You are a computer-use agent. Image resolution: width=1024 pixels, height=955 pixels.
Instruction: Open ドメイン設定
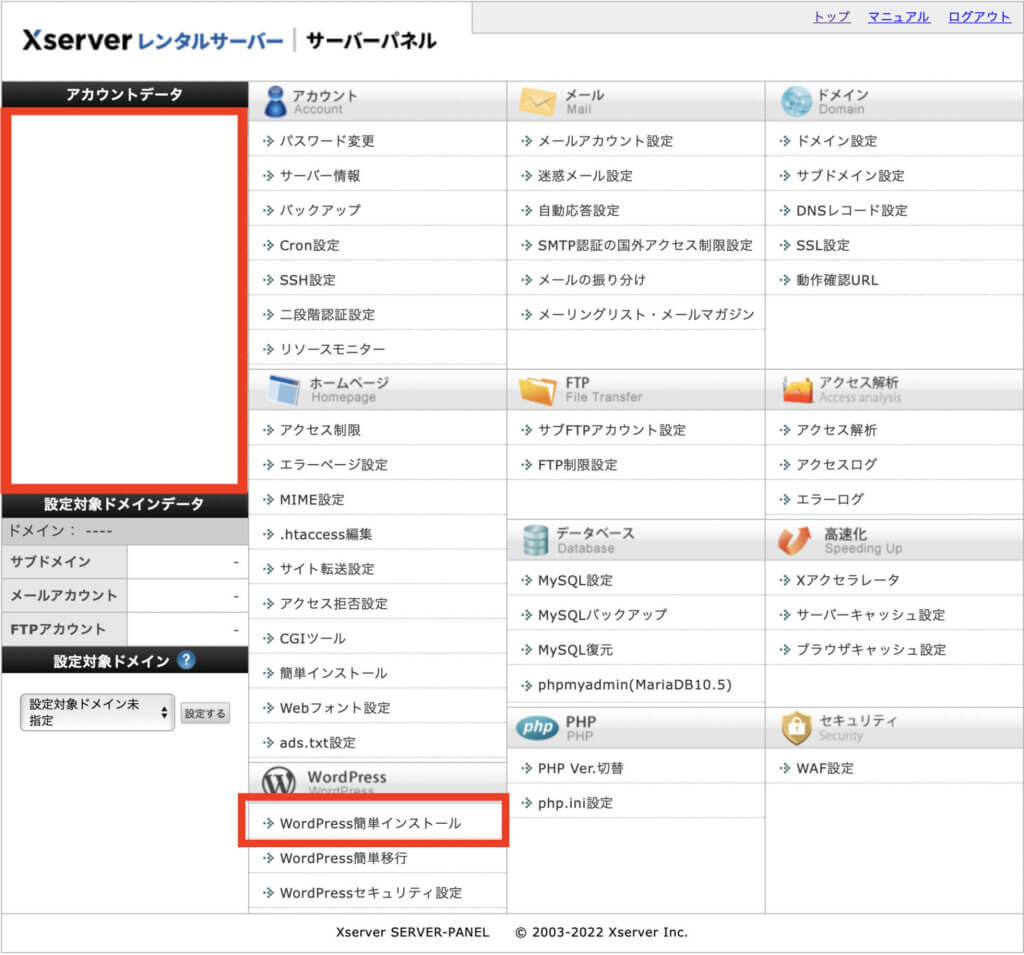click(837, 141)
